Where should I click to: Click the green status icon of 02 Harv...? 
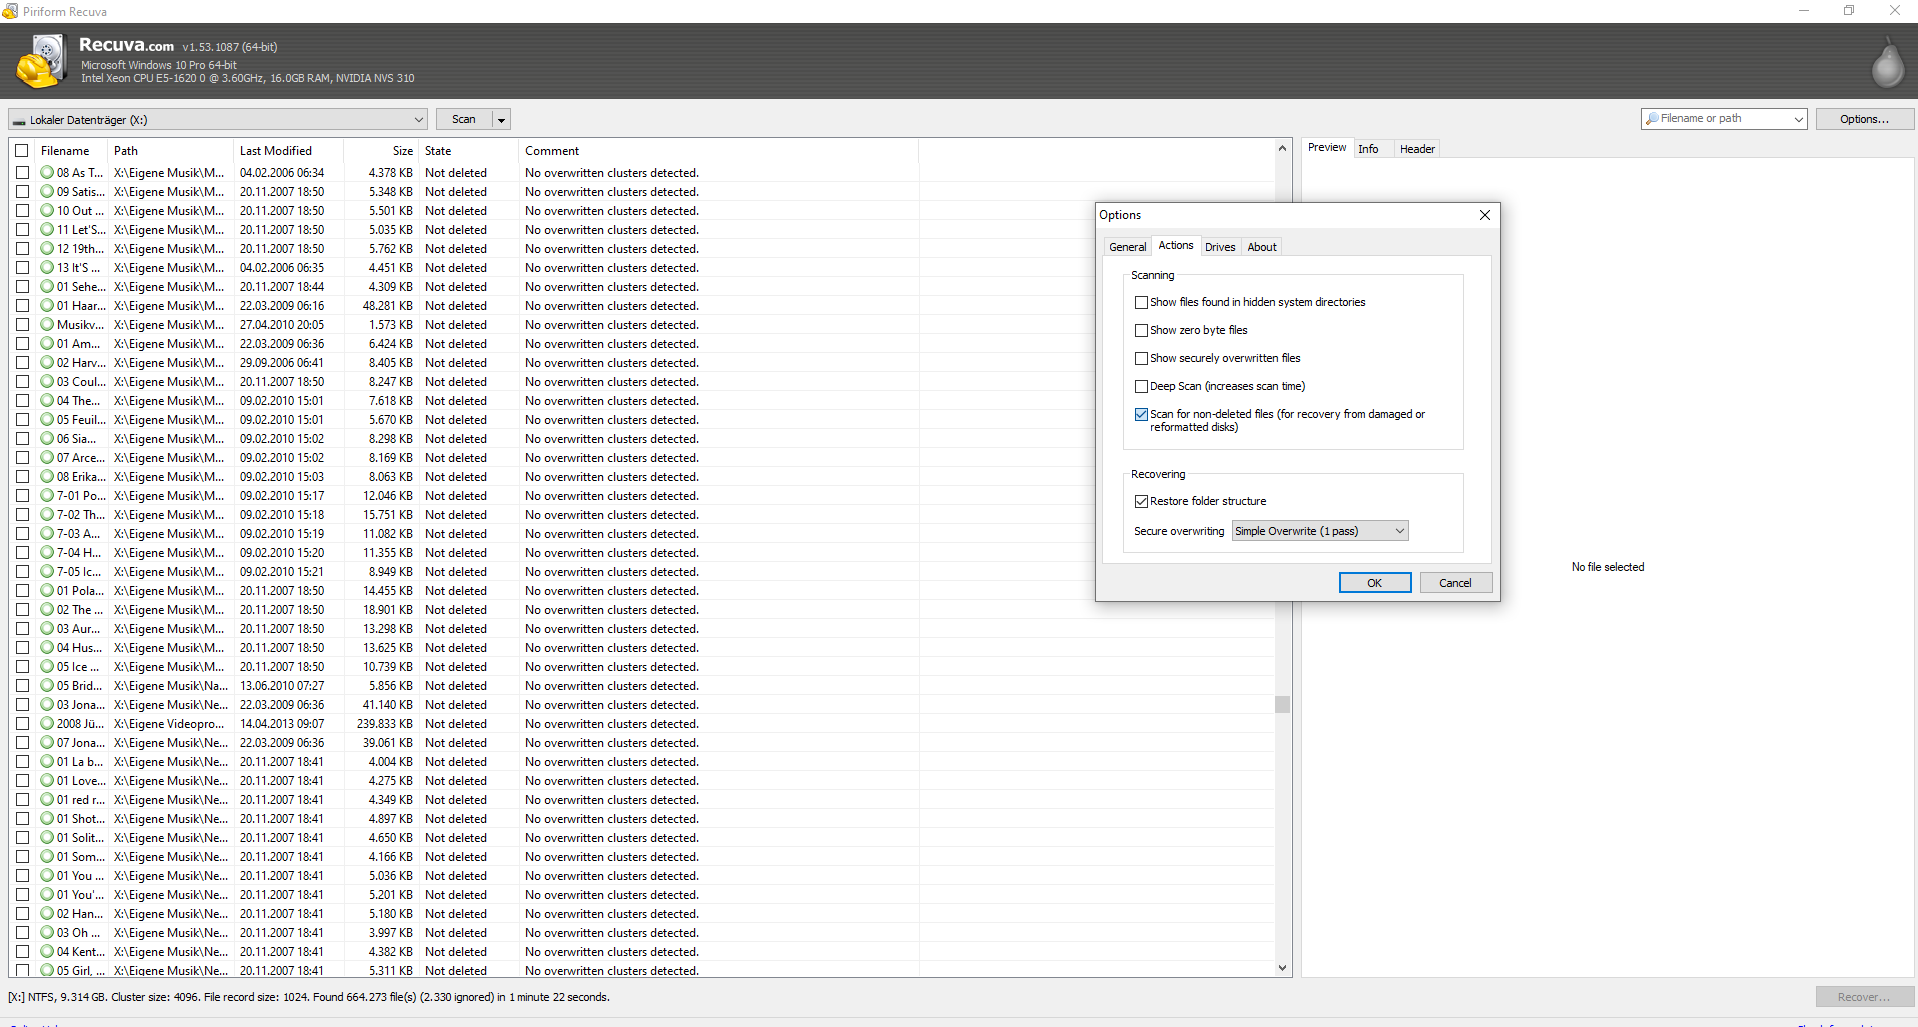point(47,363)
